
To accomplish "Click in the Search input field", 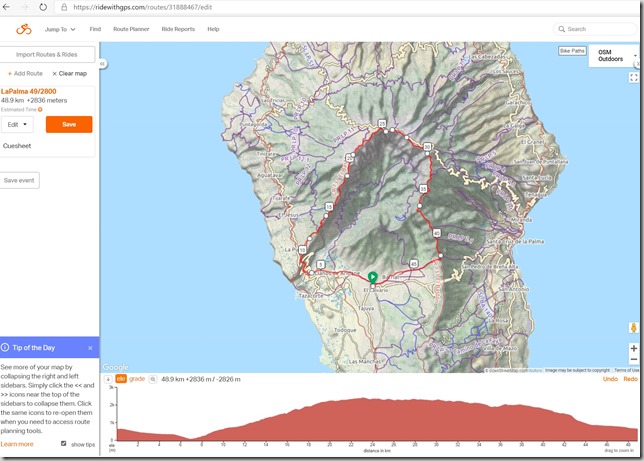I will tap(595, 29).
